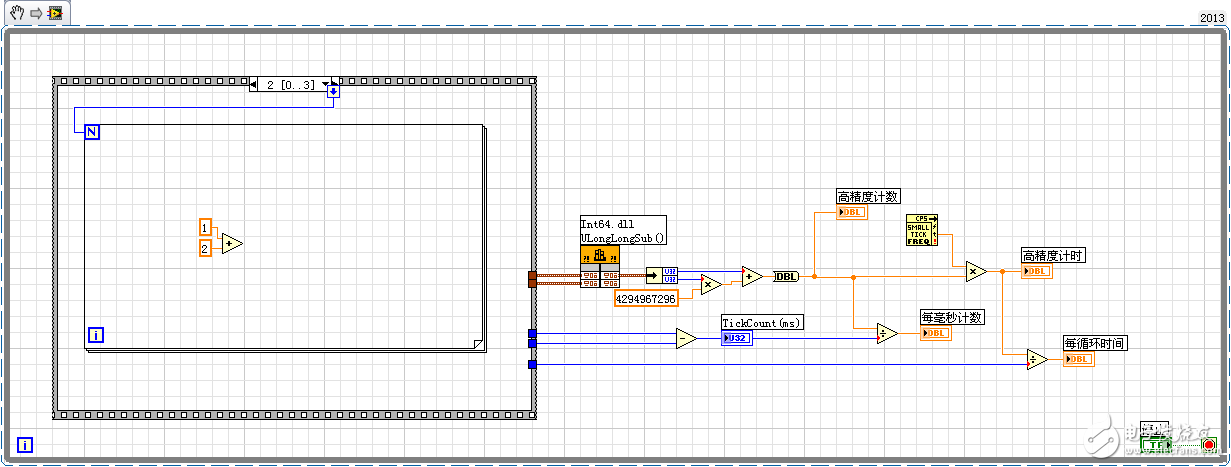Viewport: 1231px width, 467px height.
Task: Select the Add node inside For Loop
Action: coord(232,243)
